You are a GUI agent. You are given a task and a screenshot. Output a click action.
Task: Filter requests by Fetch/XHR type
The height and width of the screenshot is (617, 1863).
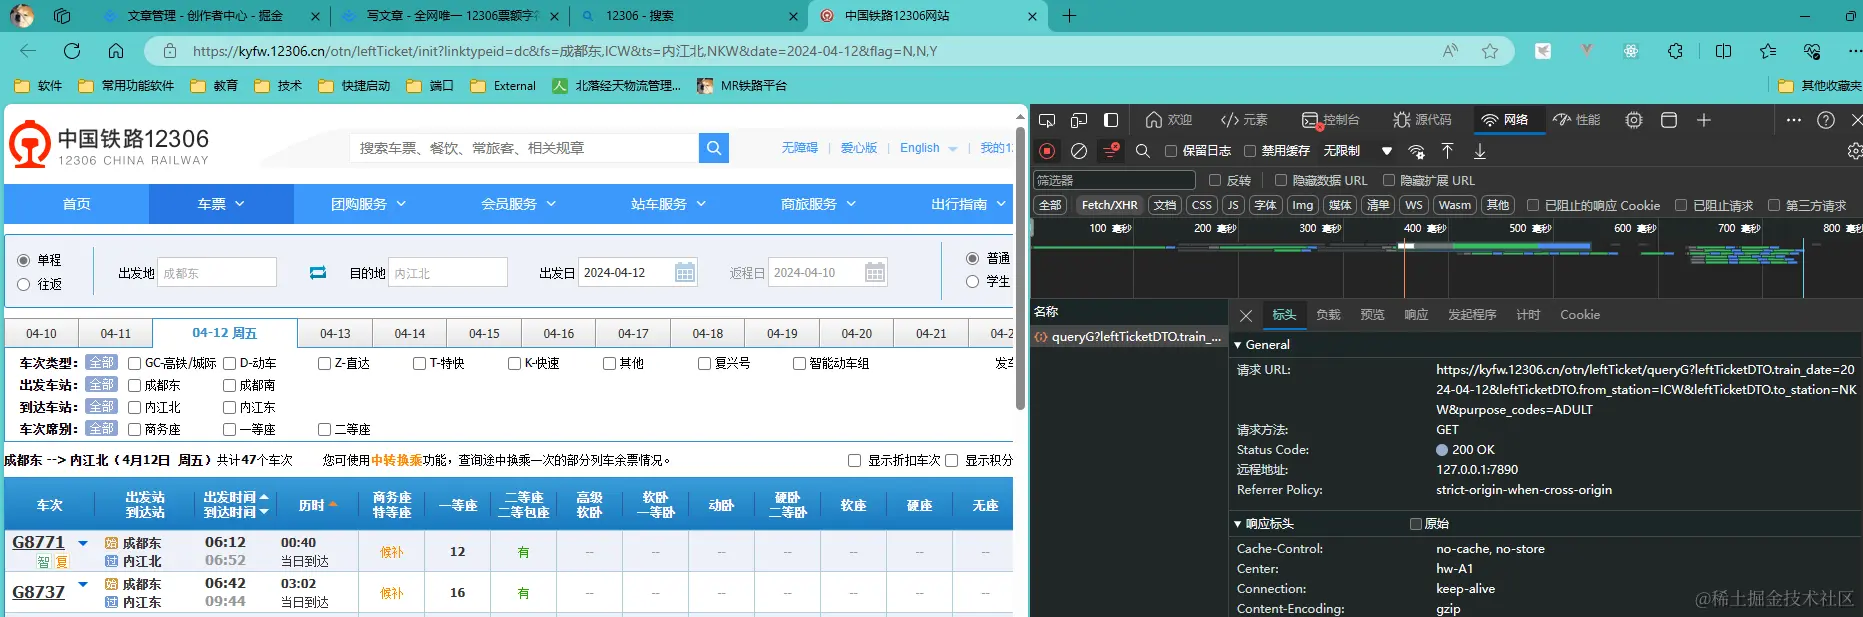(x=1109, y=205)
